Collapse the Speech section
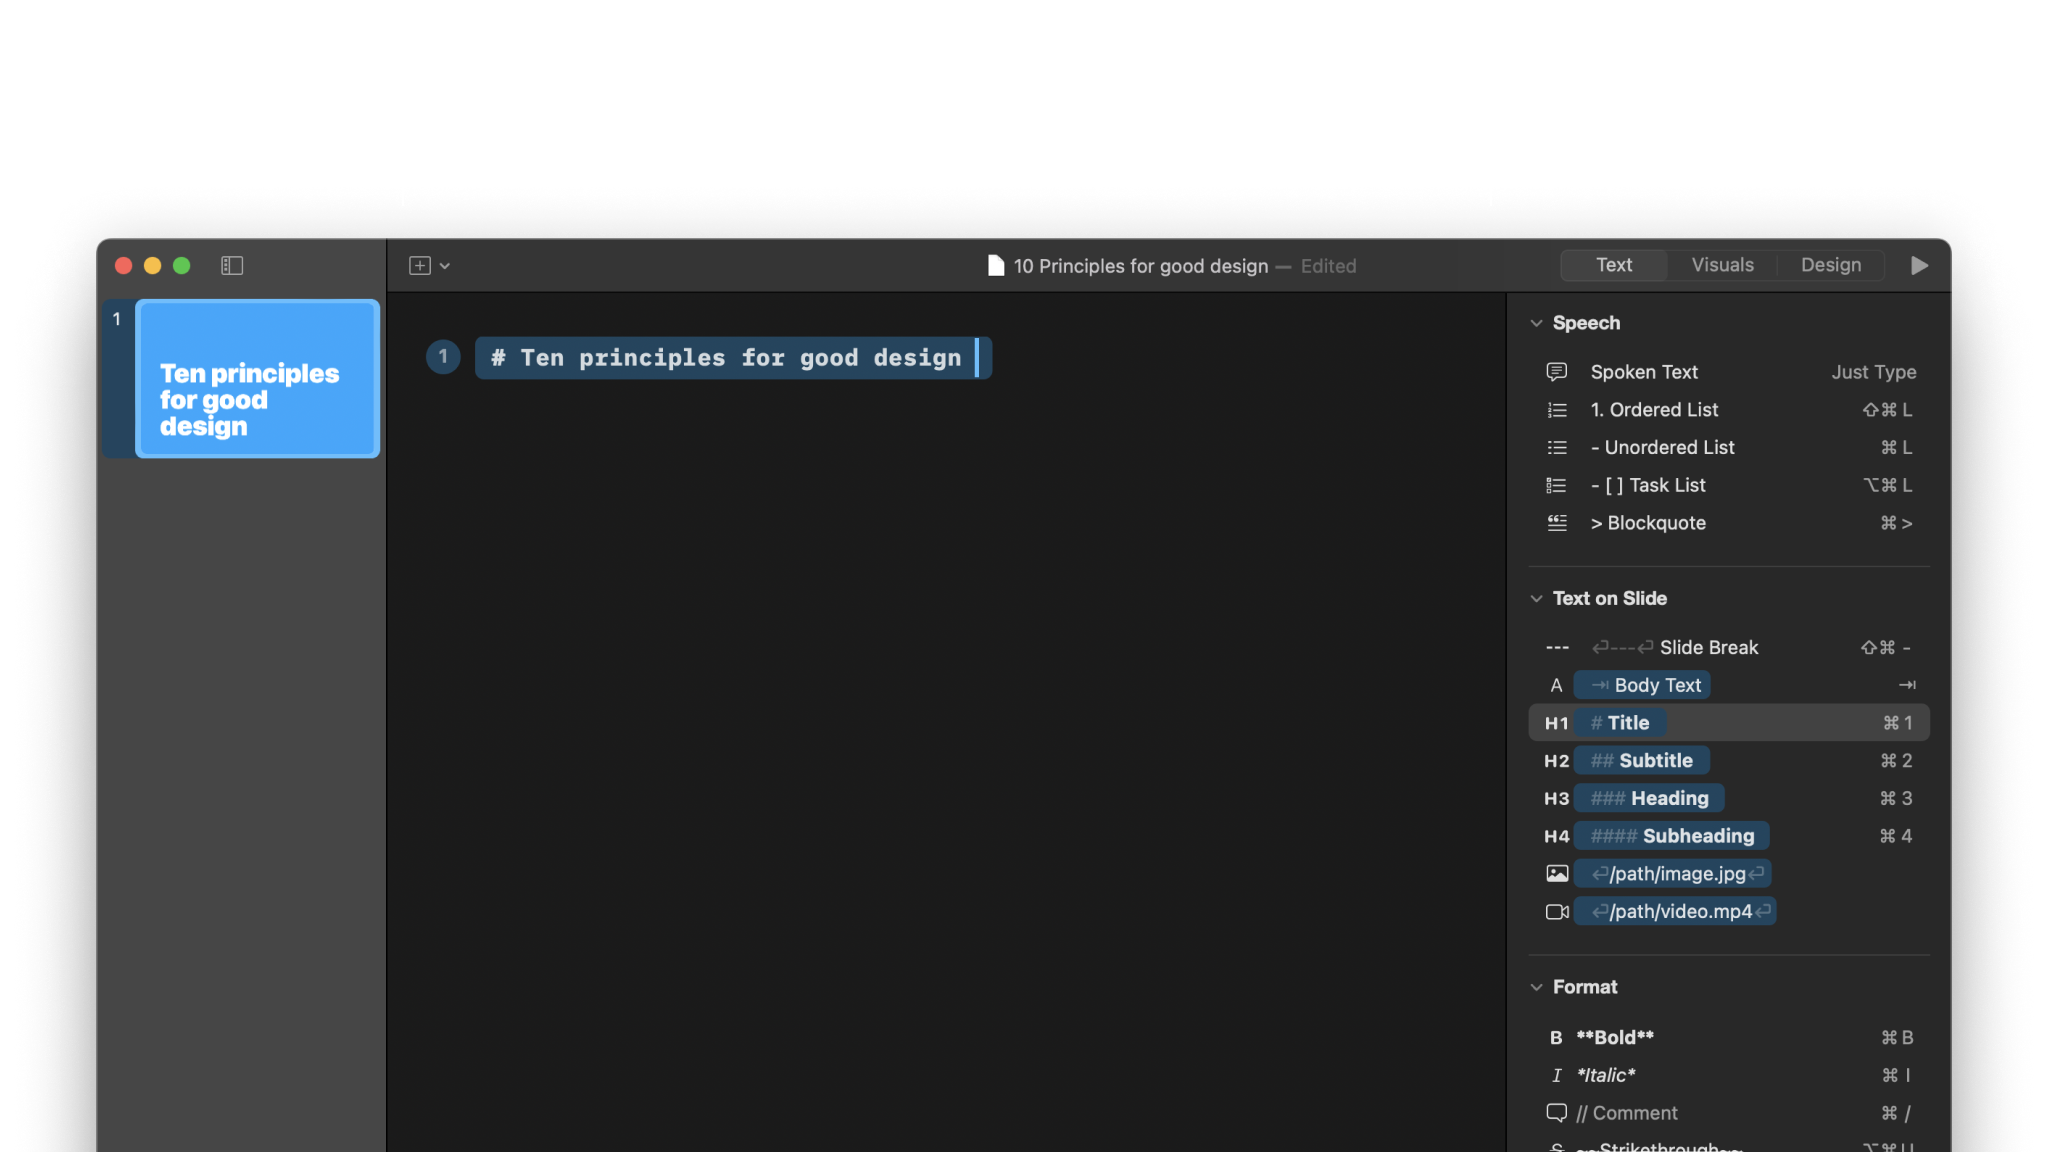The width and height of the screenshot is (2048, 1152). tap(1536, 323)
